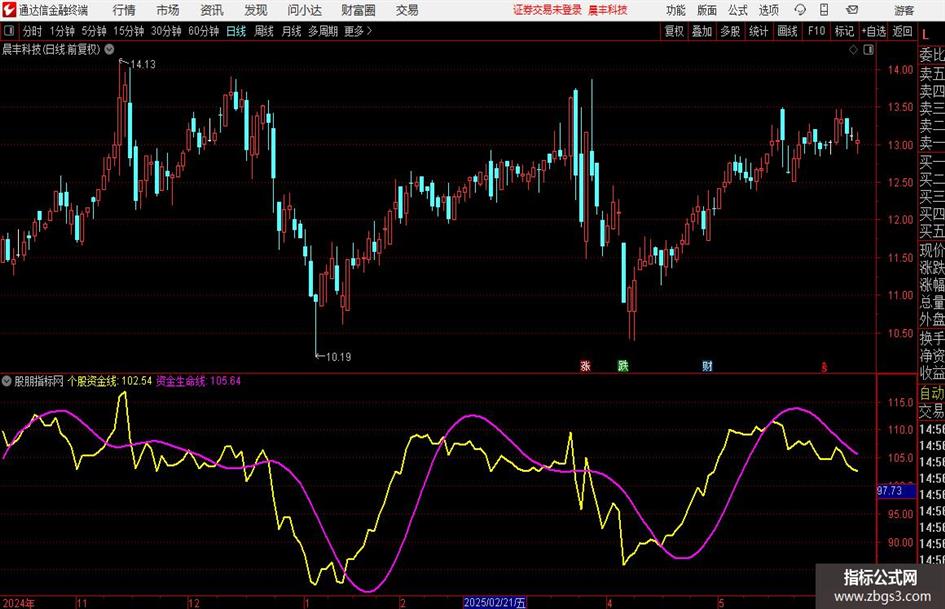The width and height of the screenshot is (945, 609).
Task: Add stock via +自选 button
Action: (874, 31)
